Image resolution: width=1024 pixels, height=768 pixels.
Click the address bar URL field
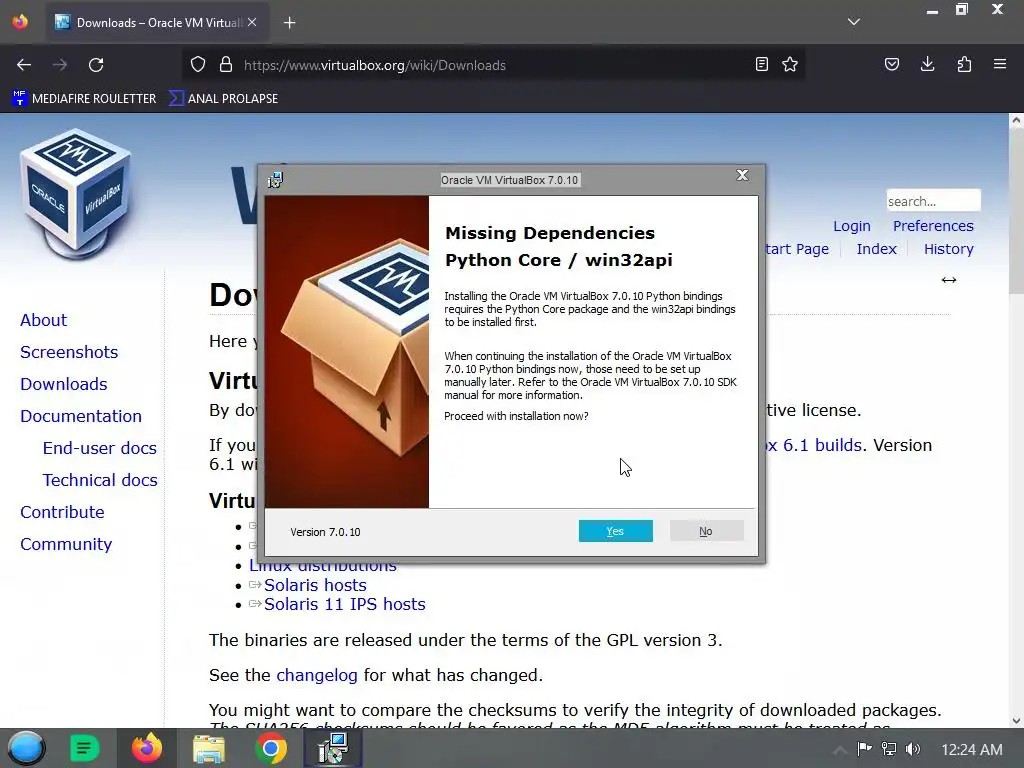pos(493,65)
